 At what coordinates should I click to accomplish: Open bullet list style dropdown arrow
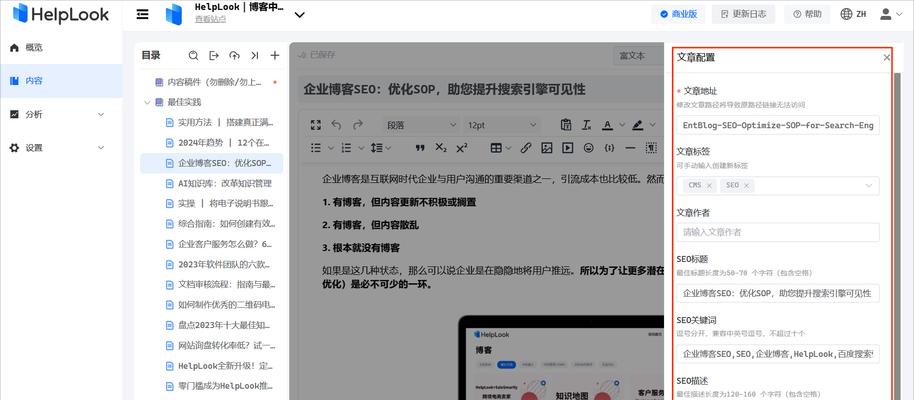331,148
